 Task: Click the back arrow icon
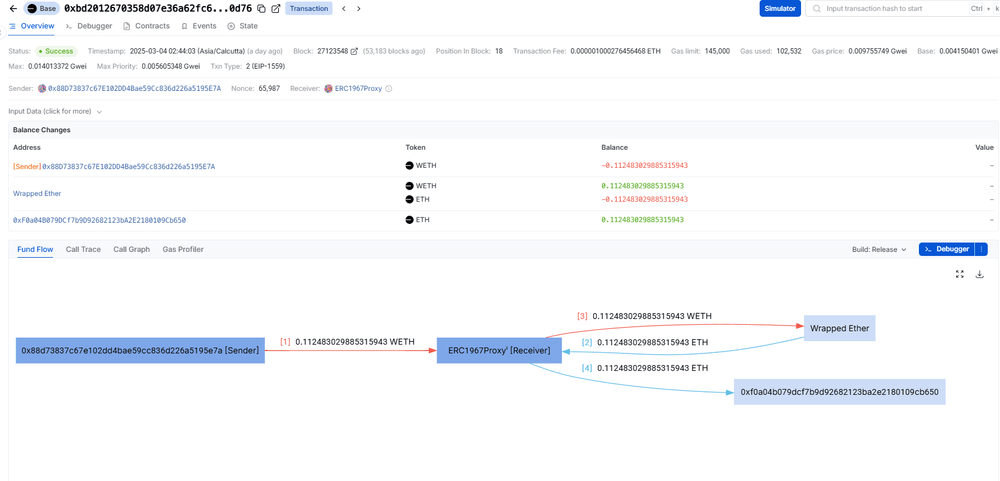click(13, 9)
